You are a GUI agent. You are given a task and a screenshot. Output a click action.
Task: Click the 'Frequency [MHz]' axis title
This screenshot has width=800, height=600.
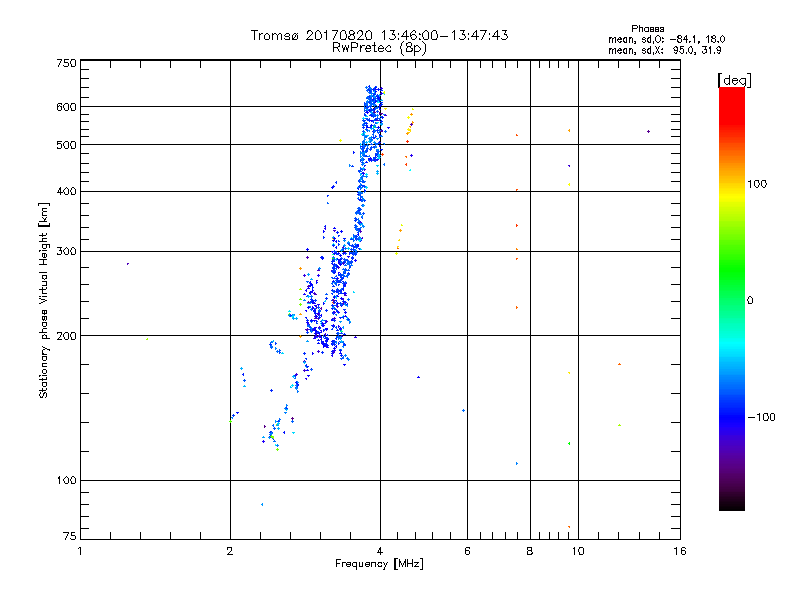pos(379,564)
